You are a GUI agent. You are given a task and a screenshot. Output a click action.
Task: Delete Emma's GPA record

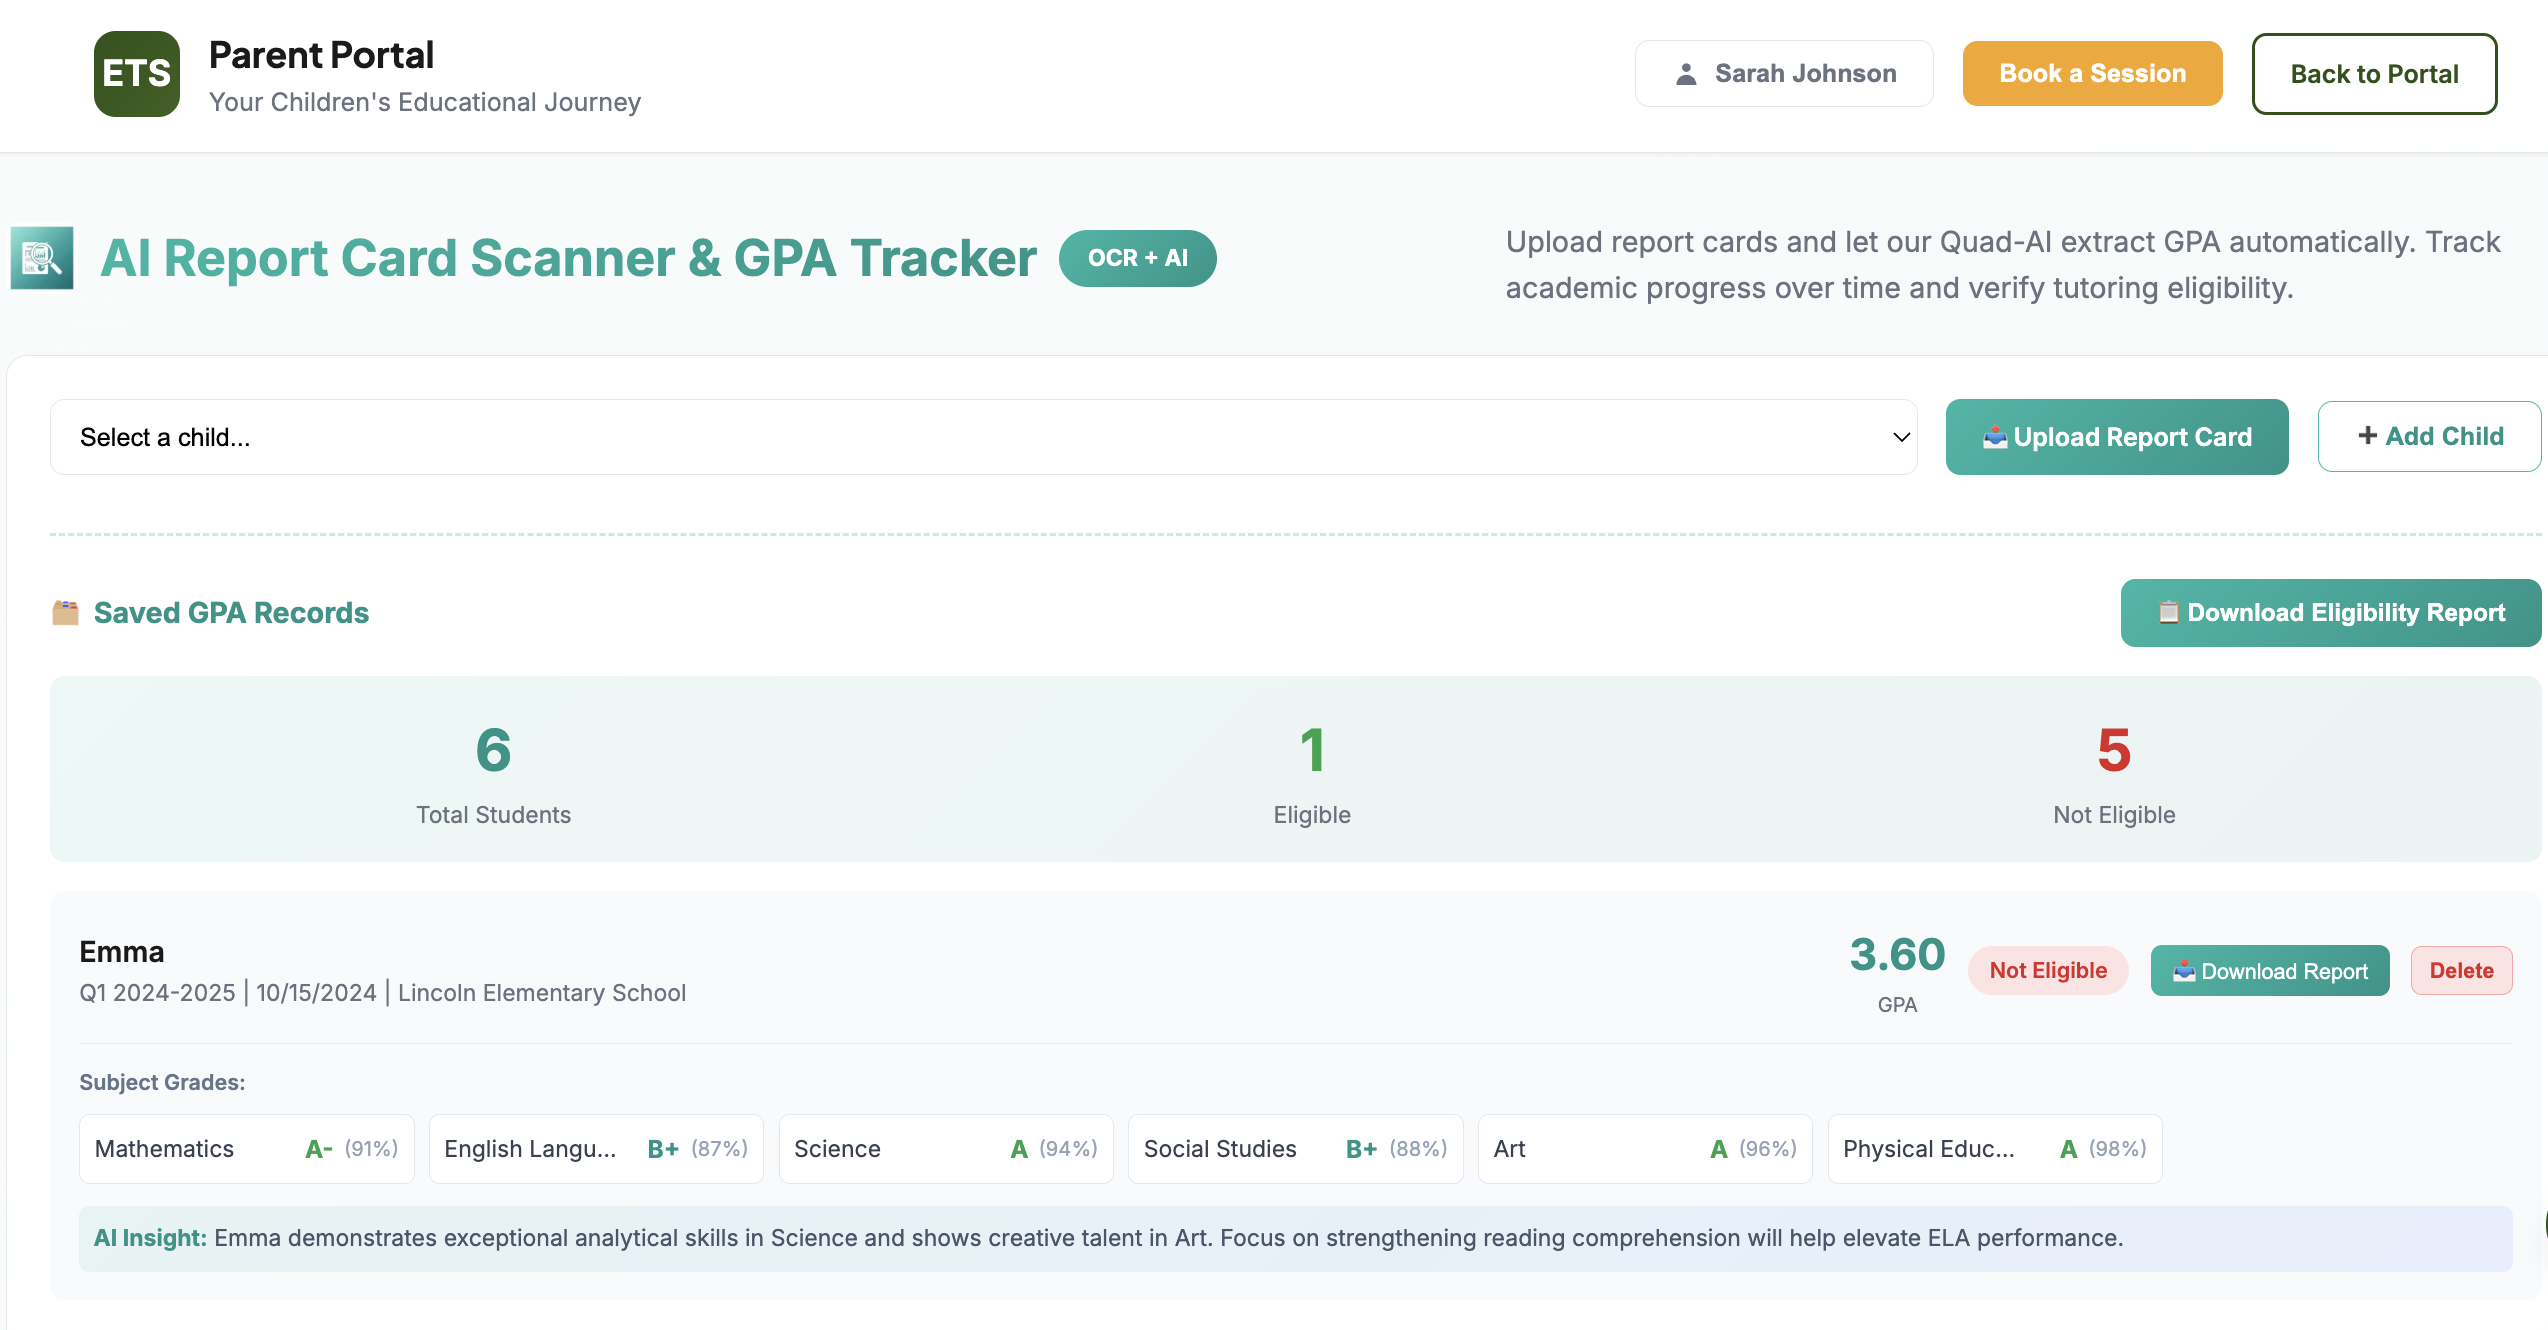tap(2461, 970)
